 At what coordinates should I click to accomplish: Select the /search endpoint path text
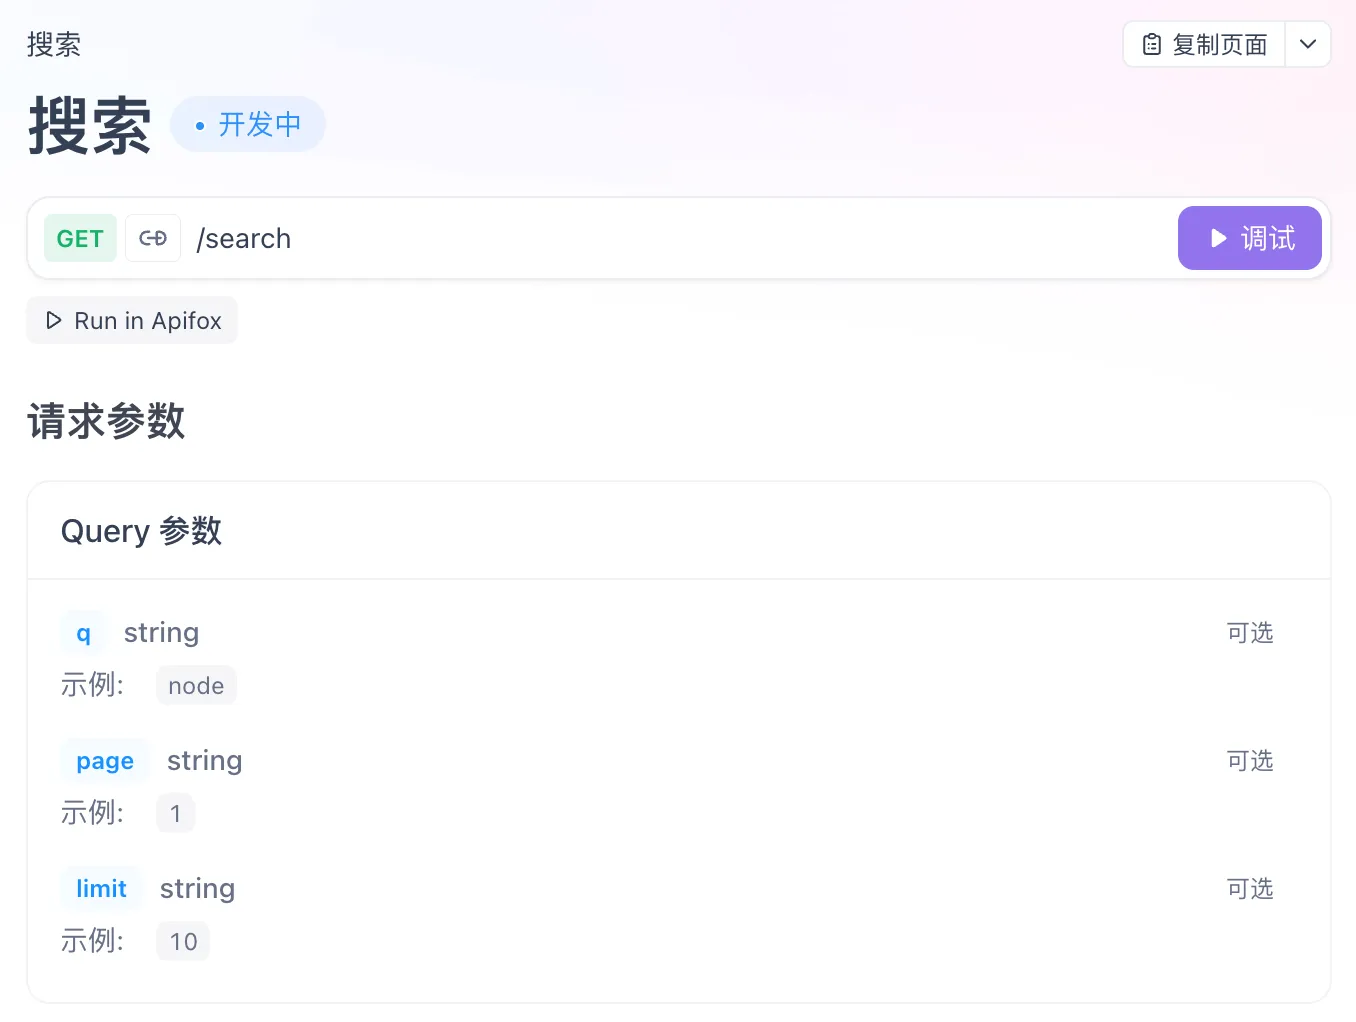point(244,239)
